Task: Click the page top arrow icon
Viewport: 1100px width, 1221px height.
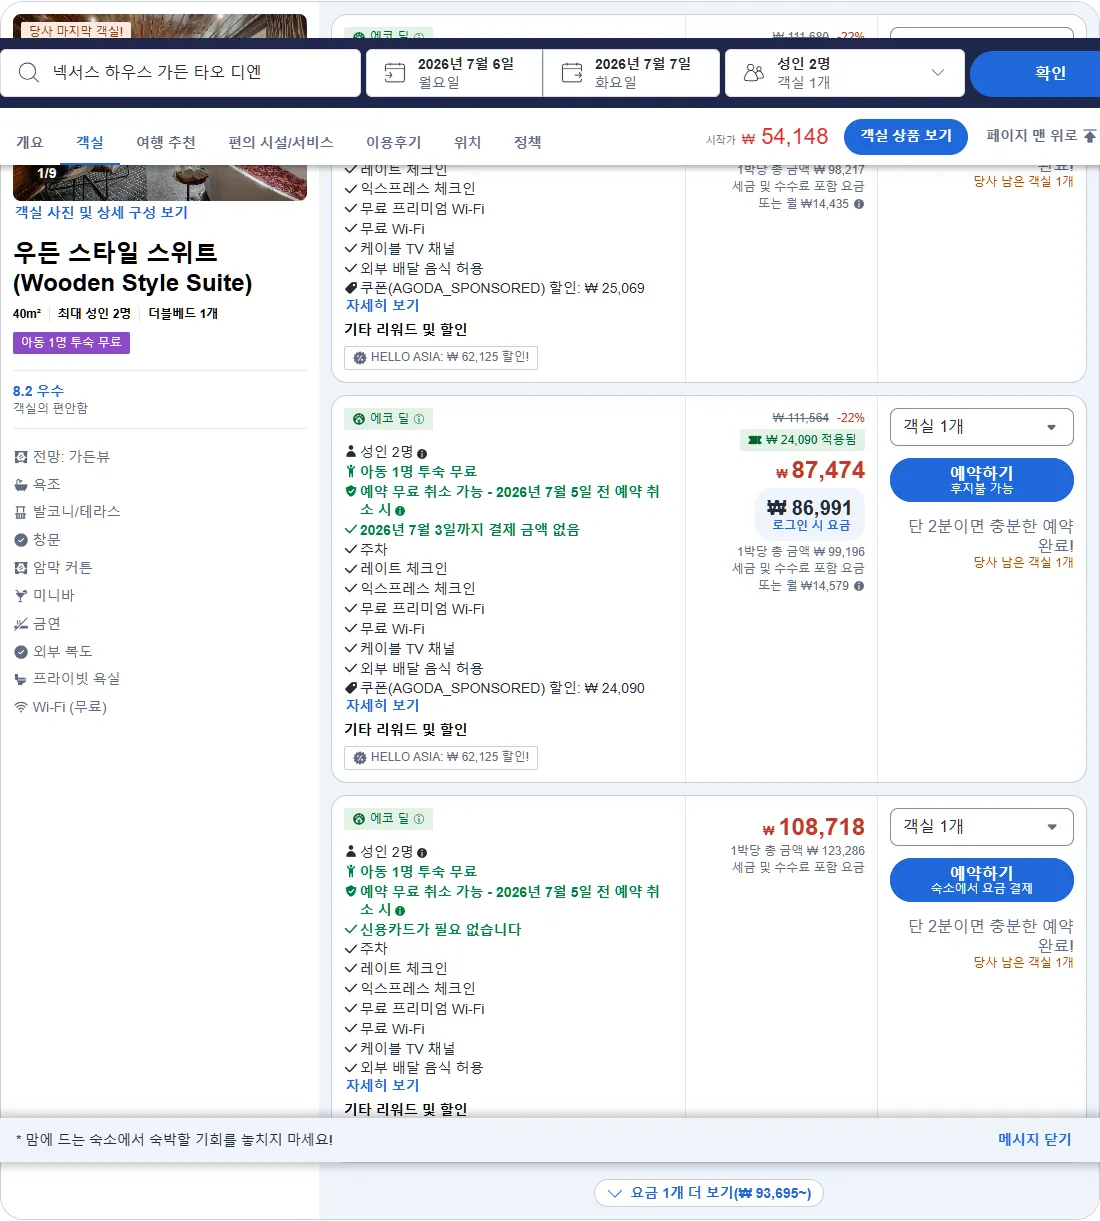Action: click(1090, 136)
